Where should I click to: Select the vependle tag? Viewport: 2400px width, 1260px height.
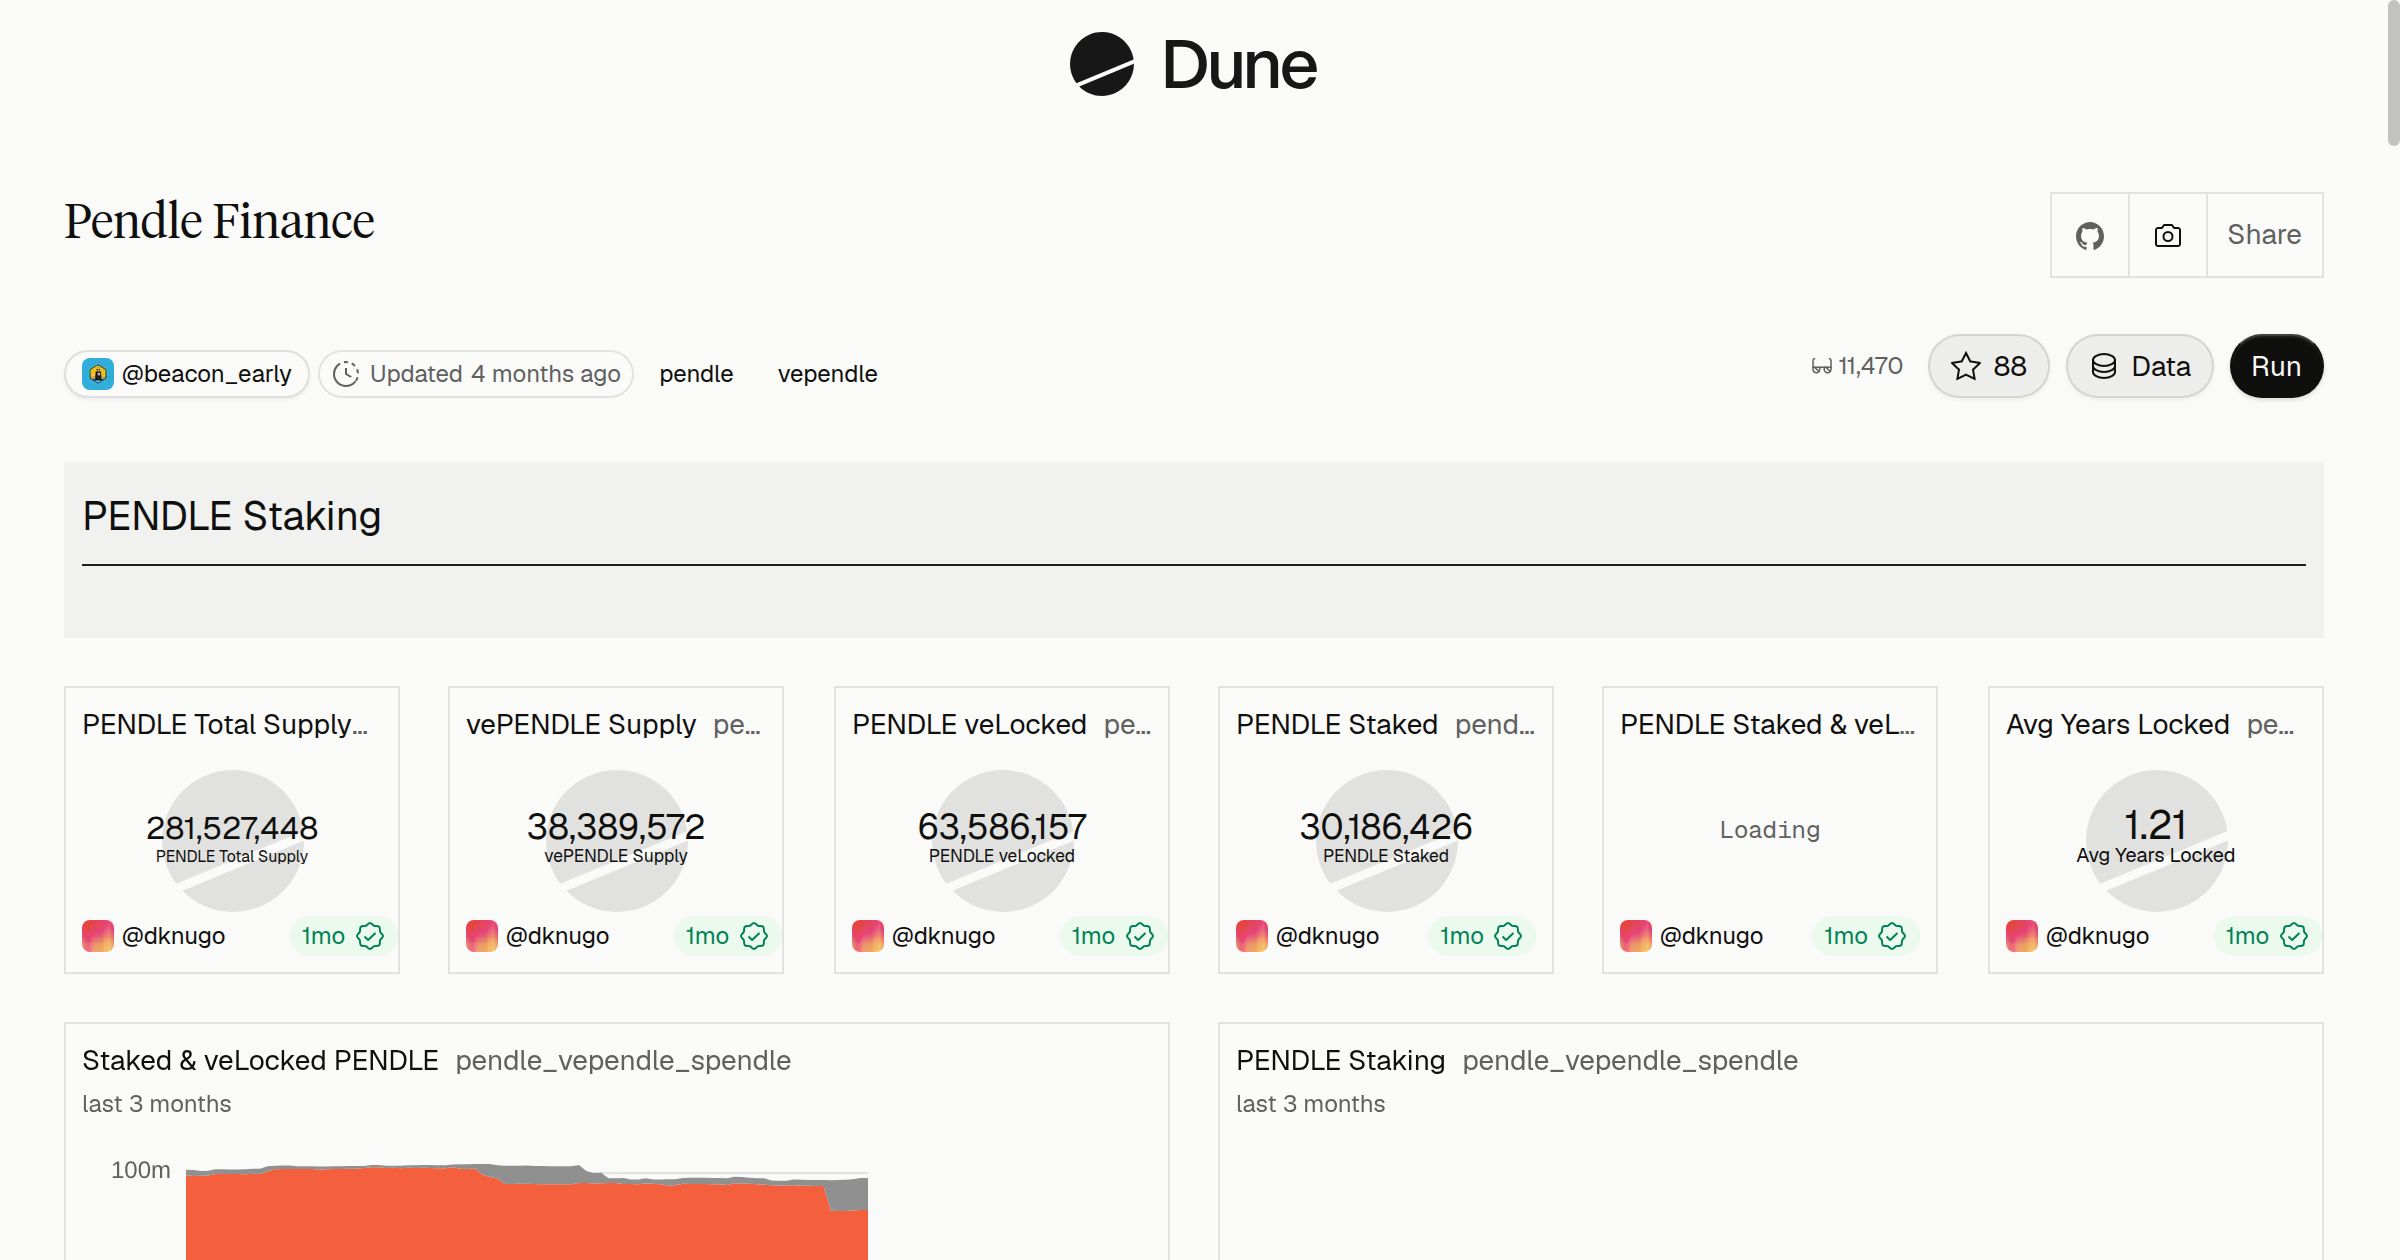pos(827,374)
